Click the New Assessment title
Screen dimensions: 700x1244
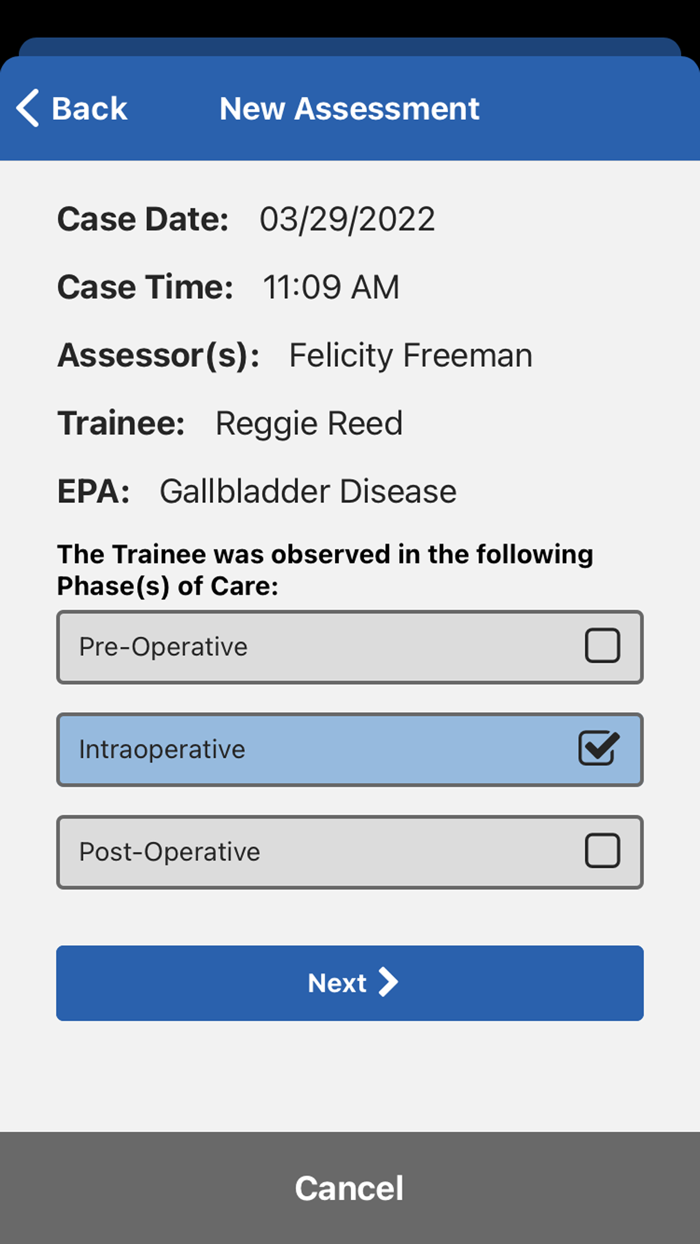(349, 107)
